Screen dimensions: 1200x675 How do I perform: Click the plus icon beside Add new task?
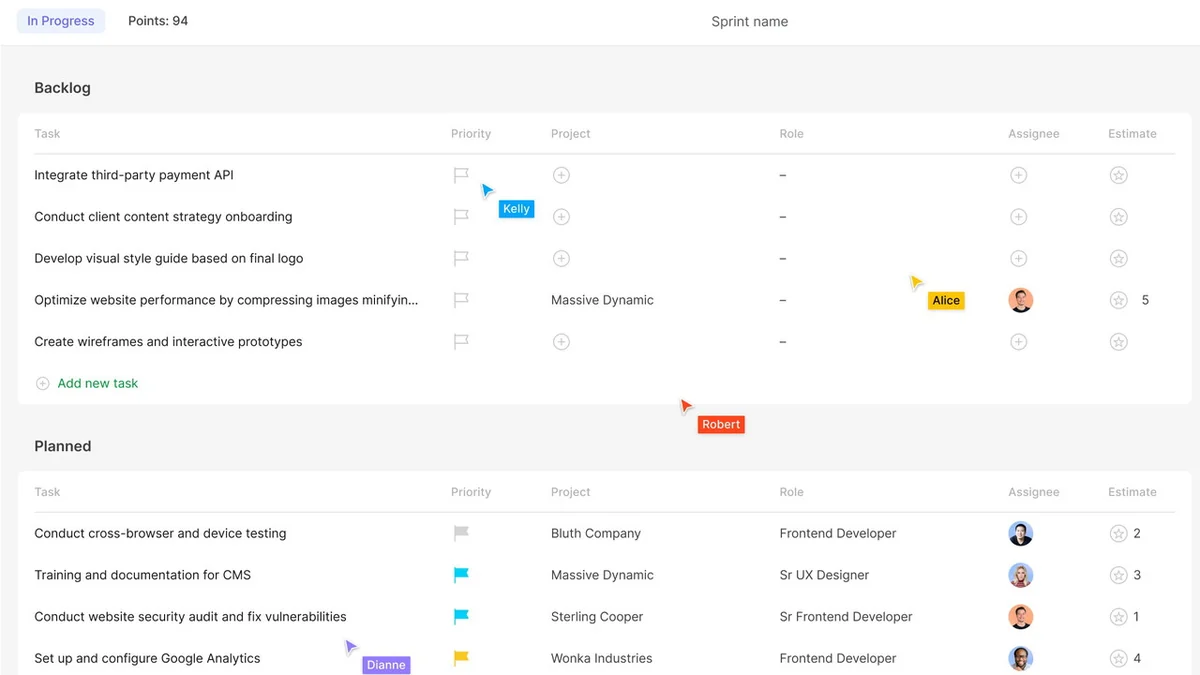(x=42, y=383)
